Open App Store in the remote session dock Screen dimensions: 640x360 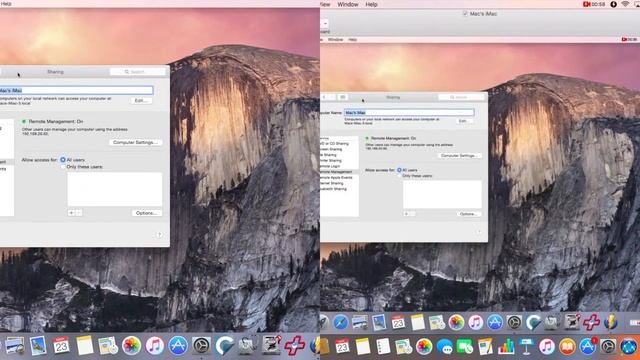(x=494, y=322)
